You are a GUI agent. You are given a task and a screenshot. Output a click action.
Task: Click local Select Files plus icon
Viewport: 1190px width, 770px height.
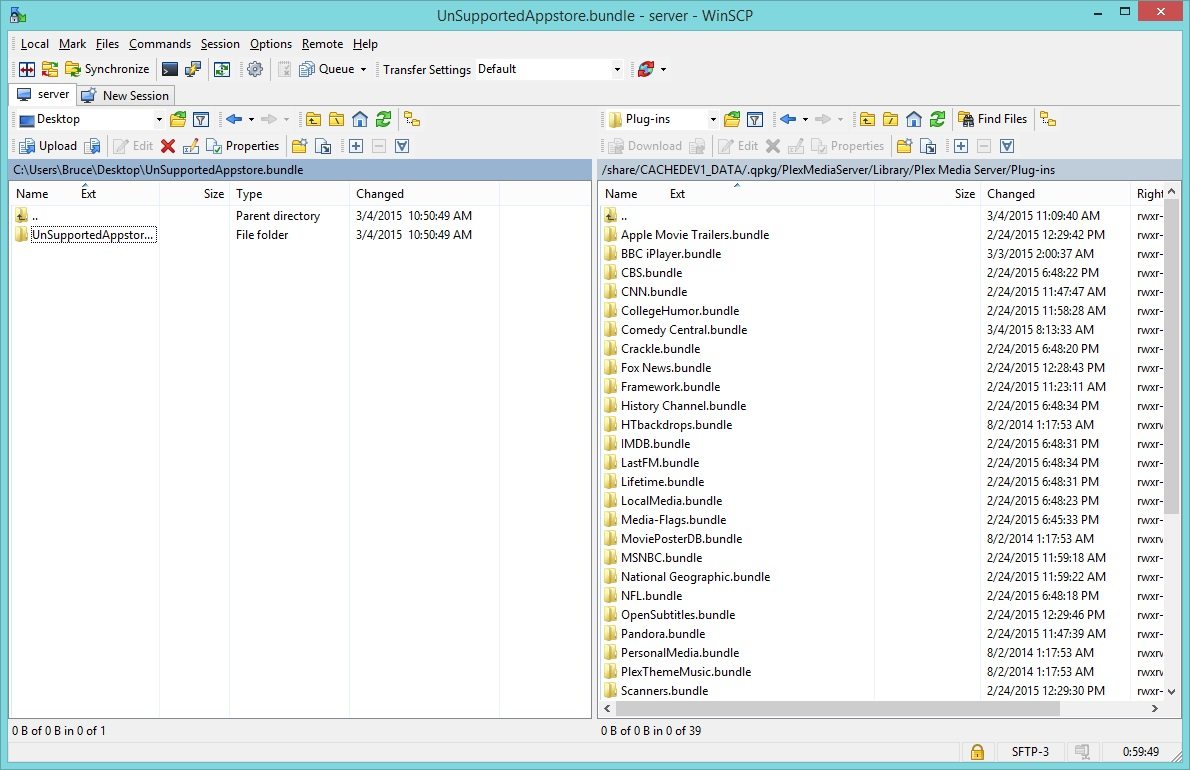(356, 146)
